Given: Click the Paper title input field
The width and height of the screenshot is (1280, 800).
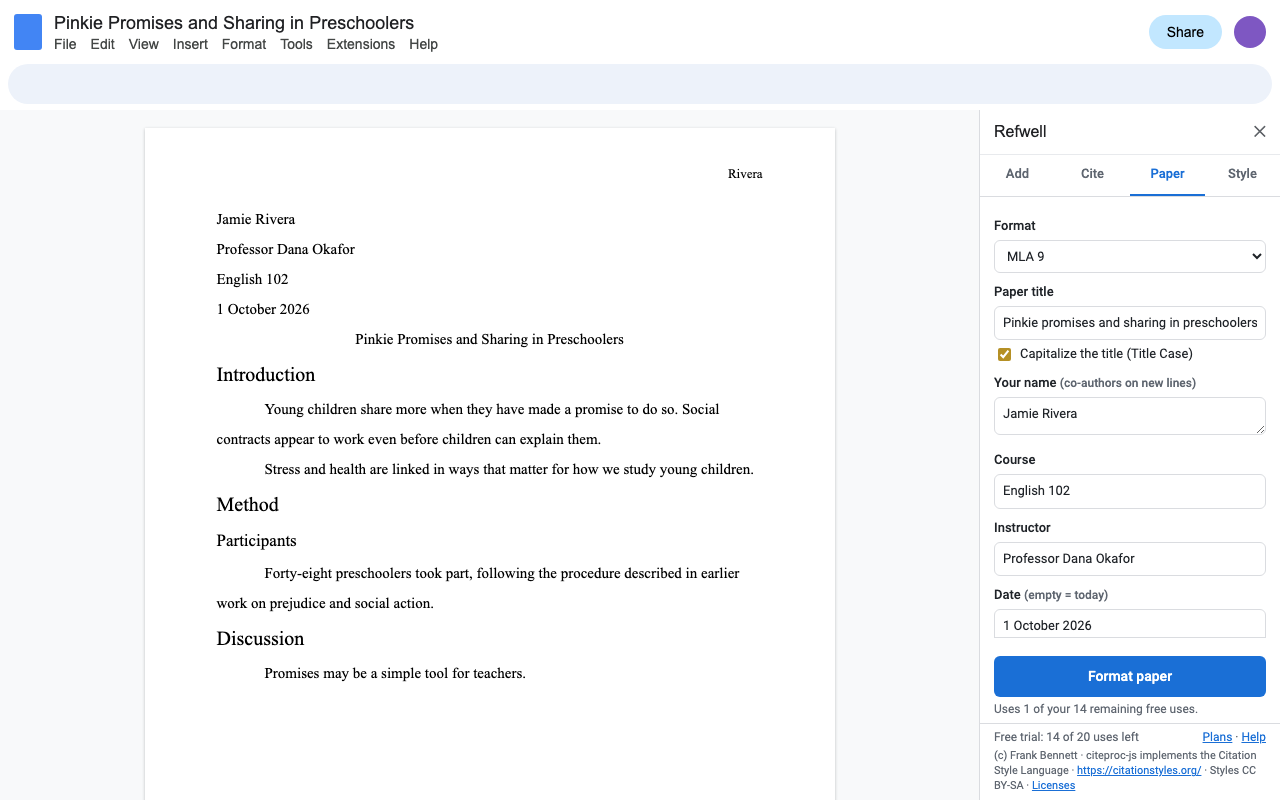Looking at the screenshot, I should 1130,323.
